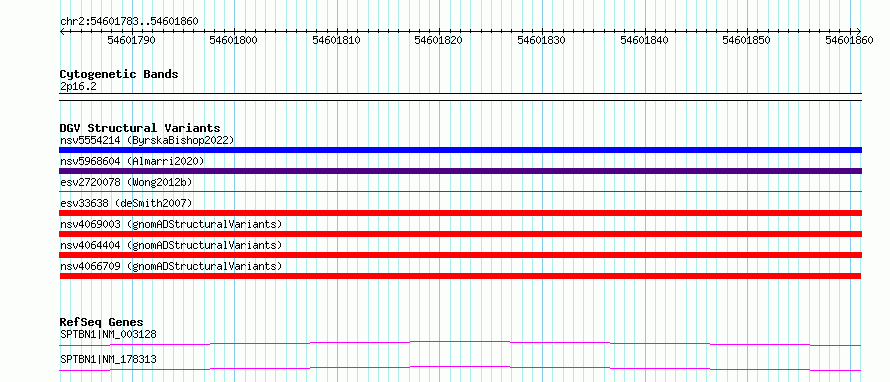Click the purple nsv5968604 variant bar
This screenshot has height=382, width=890.
coord(460,171)
